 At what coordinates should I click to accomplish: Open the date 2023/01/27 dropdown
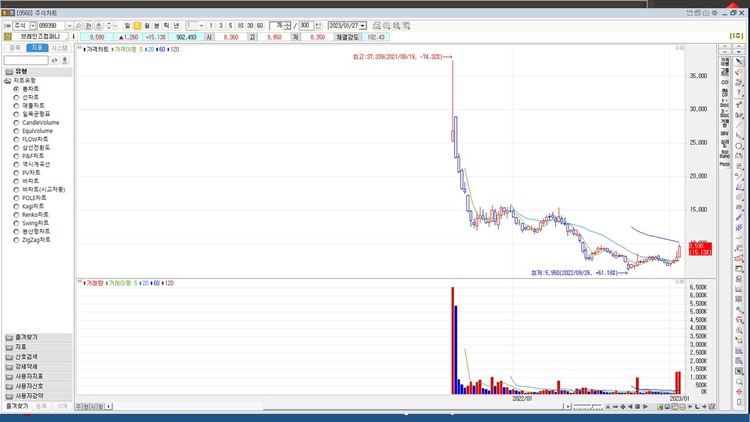[363, 26]
